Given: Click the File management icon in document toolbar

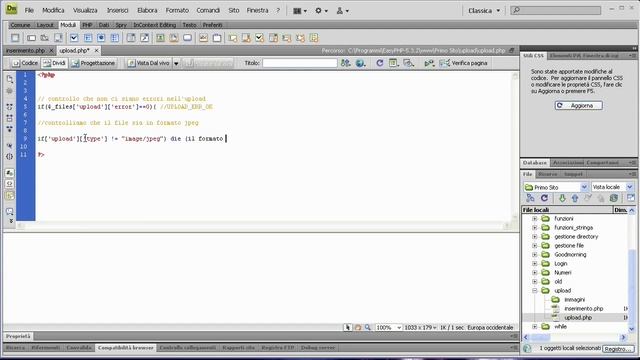Looking at the screenshot, I should (x=346, y=63).
